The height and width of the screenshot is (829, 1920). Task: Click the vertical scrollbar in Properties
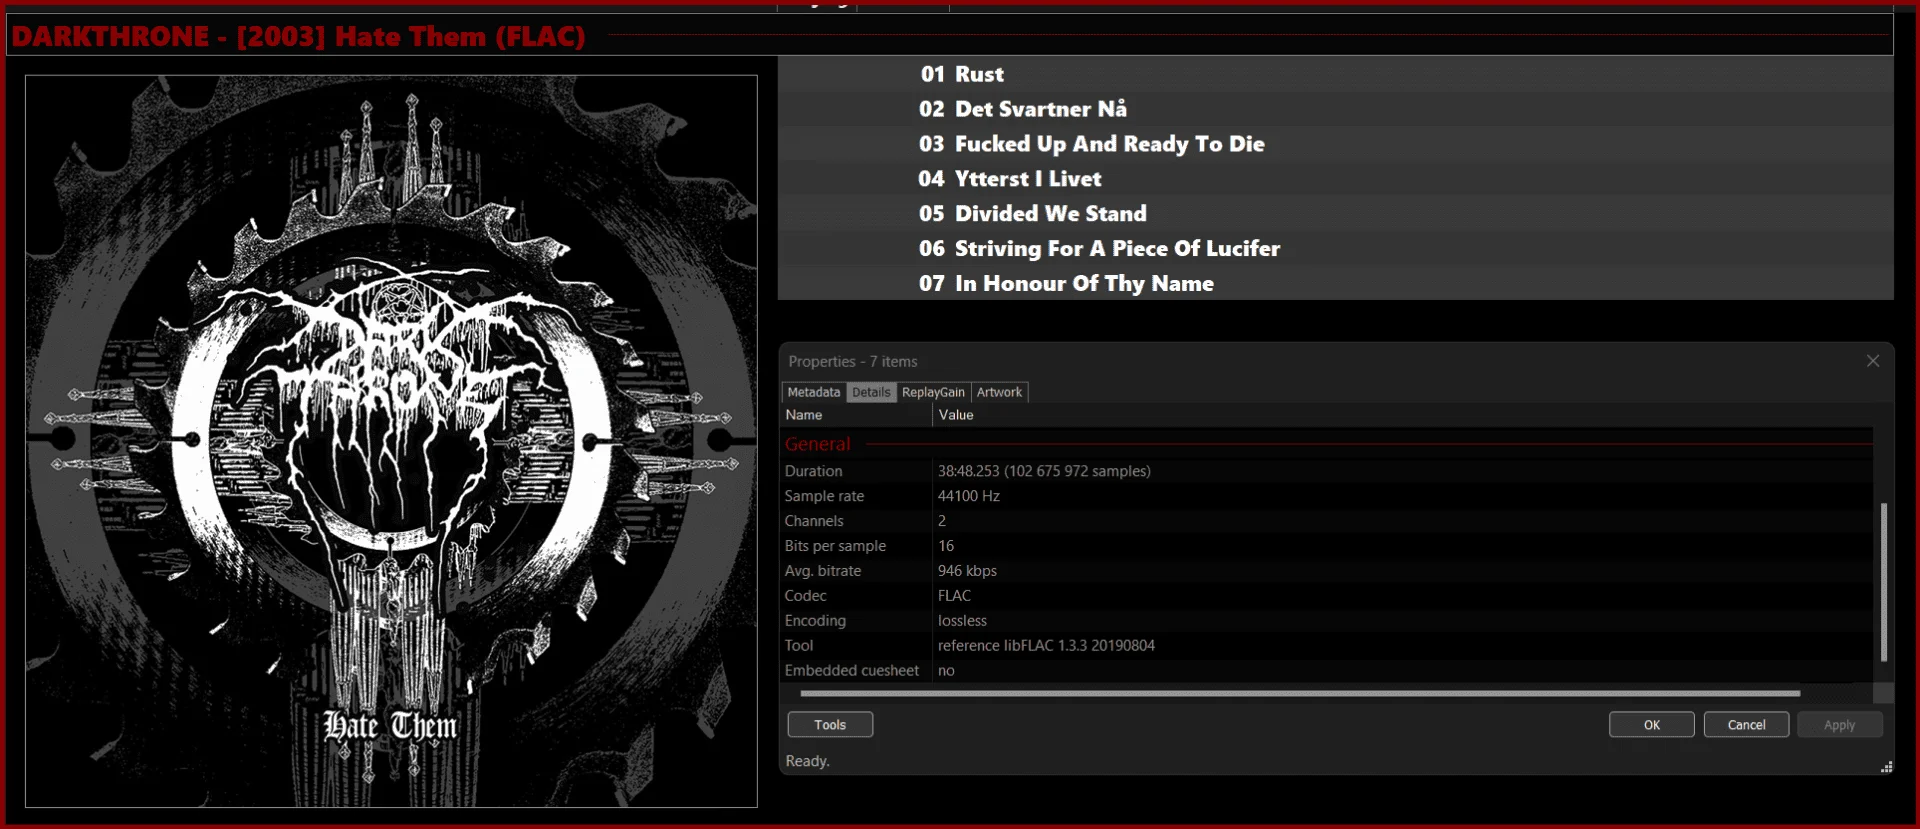[1883, 582]
